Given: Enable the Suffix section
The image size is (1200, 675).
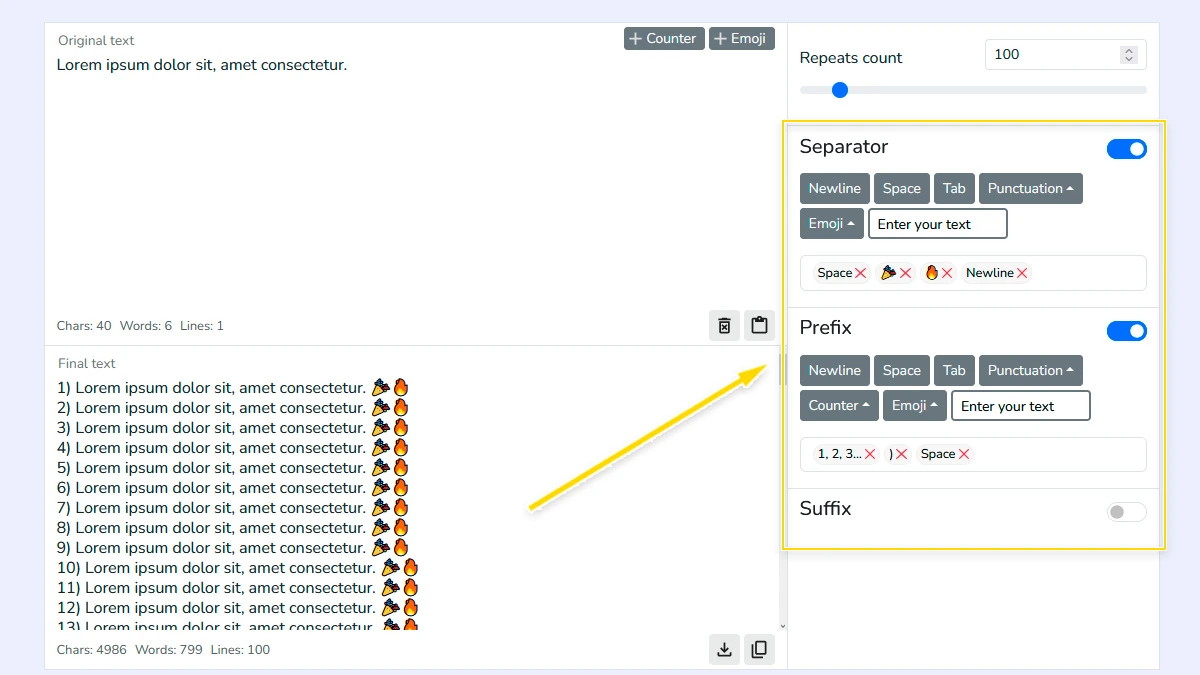Looking at the screenshot, I should pos(1126,511).
